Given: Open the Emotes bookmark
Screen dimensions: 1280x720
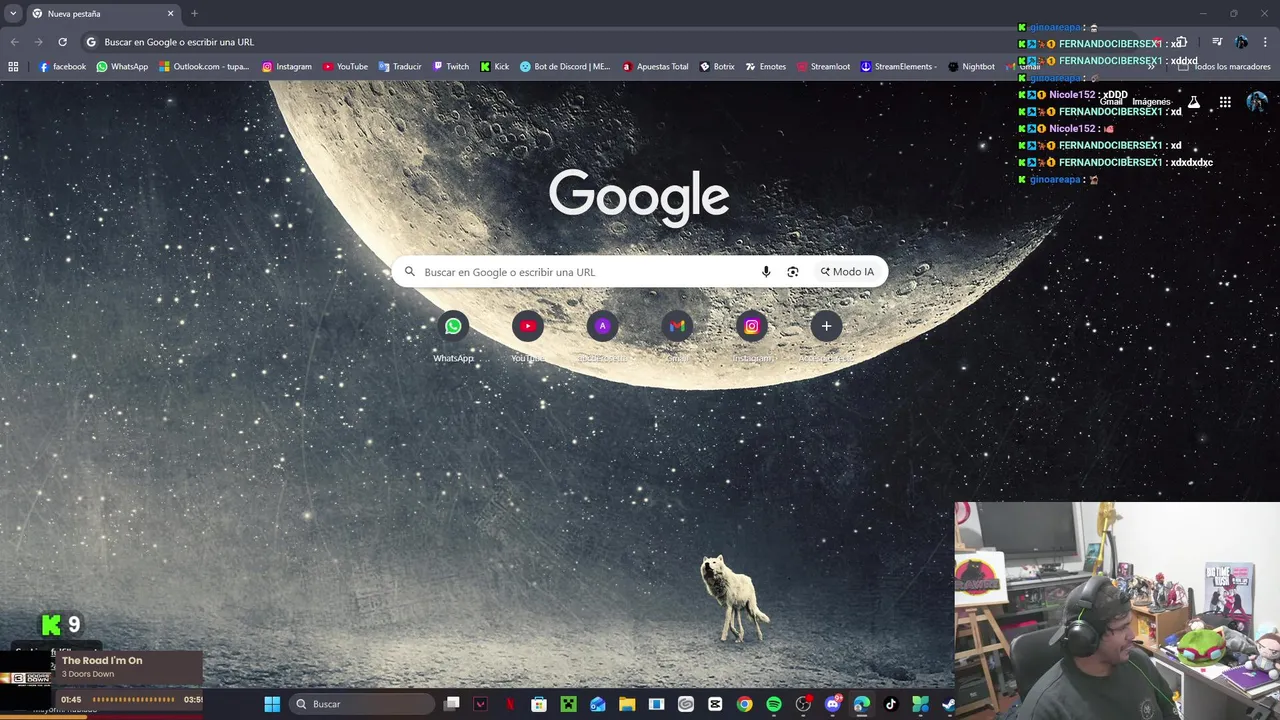Looking at the screenshot, I should pos(765,67).
